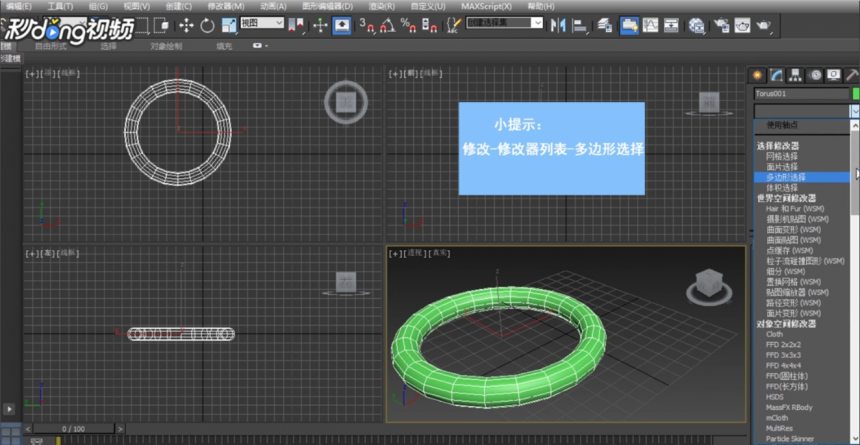Screen dimensions: 860x445
Task: Select the Select and Move tool
Action: pyautogui.click(x=186, y=25)
